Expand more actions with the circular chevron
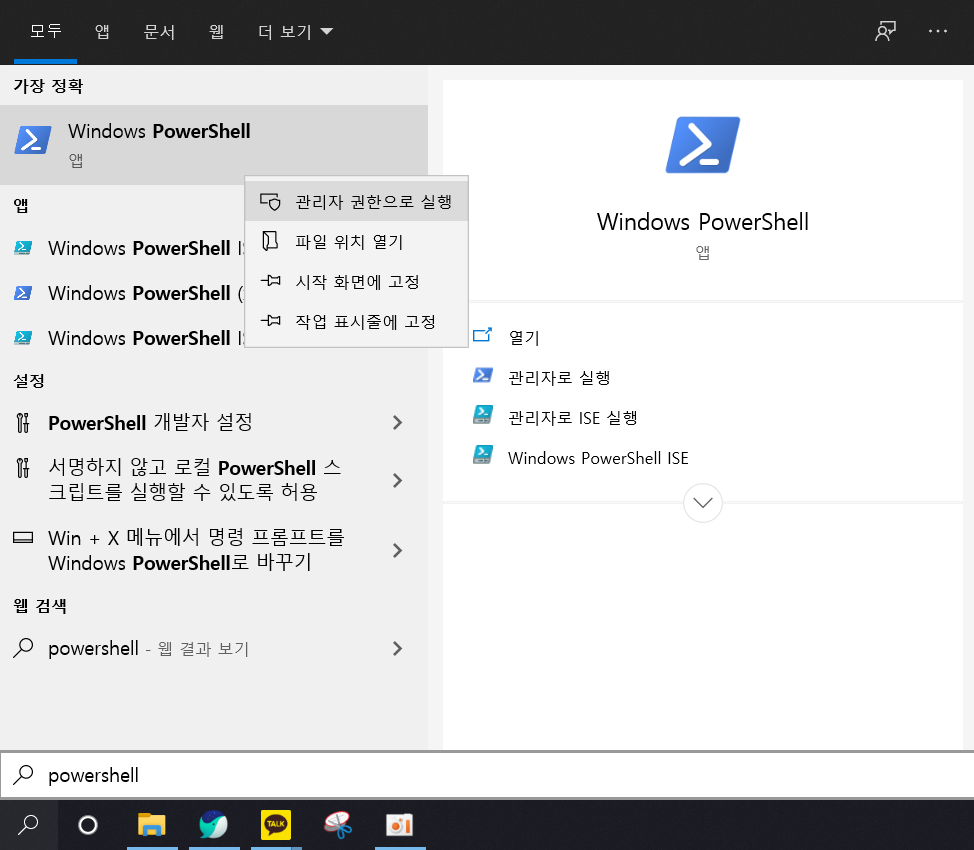 click(703, 503)
